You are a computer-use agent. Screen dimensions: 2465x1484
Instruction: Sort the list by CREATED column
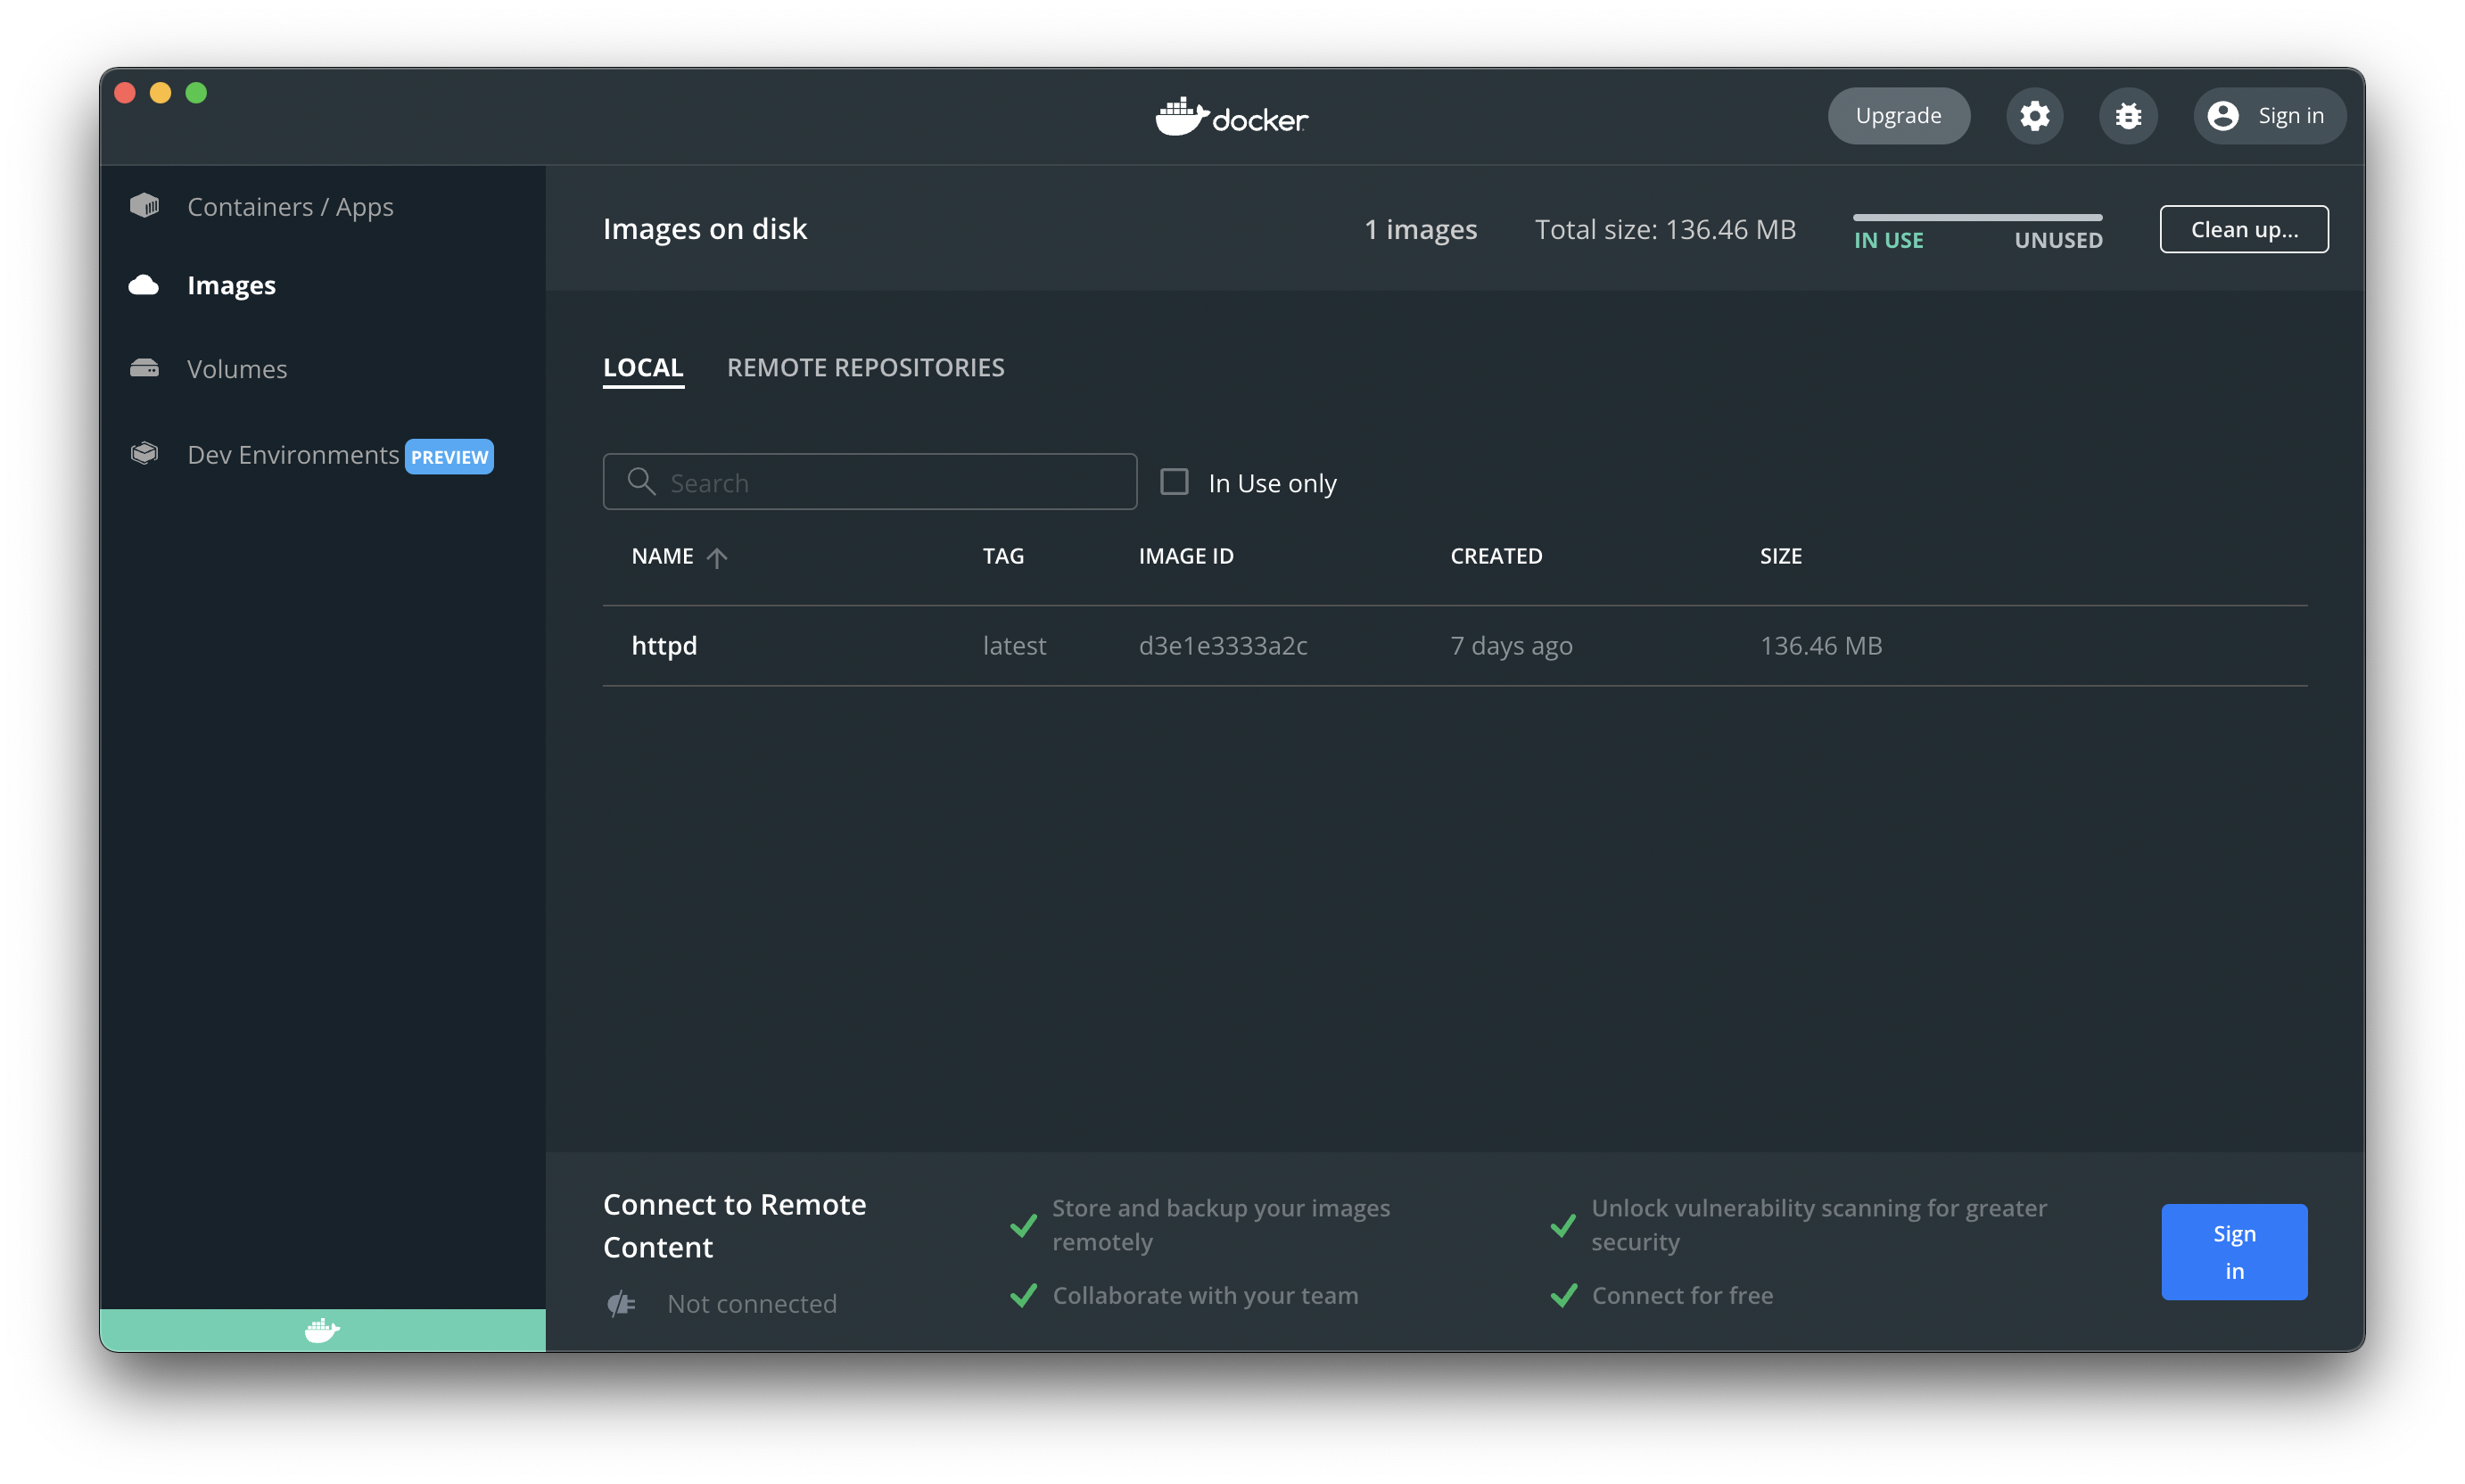click(1495, 556)
